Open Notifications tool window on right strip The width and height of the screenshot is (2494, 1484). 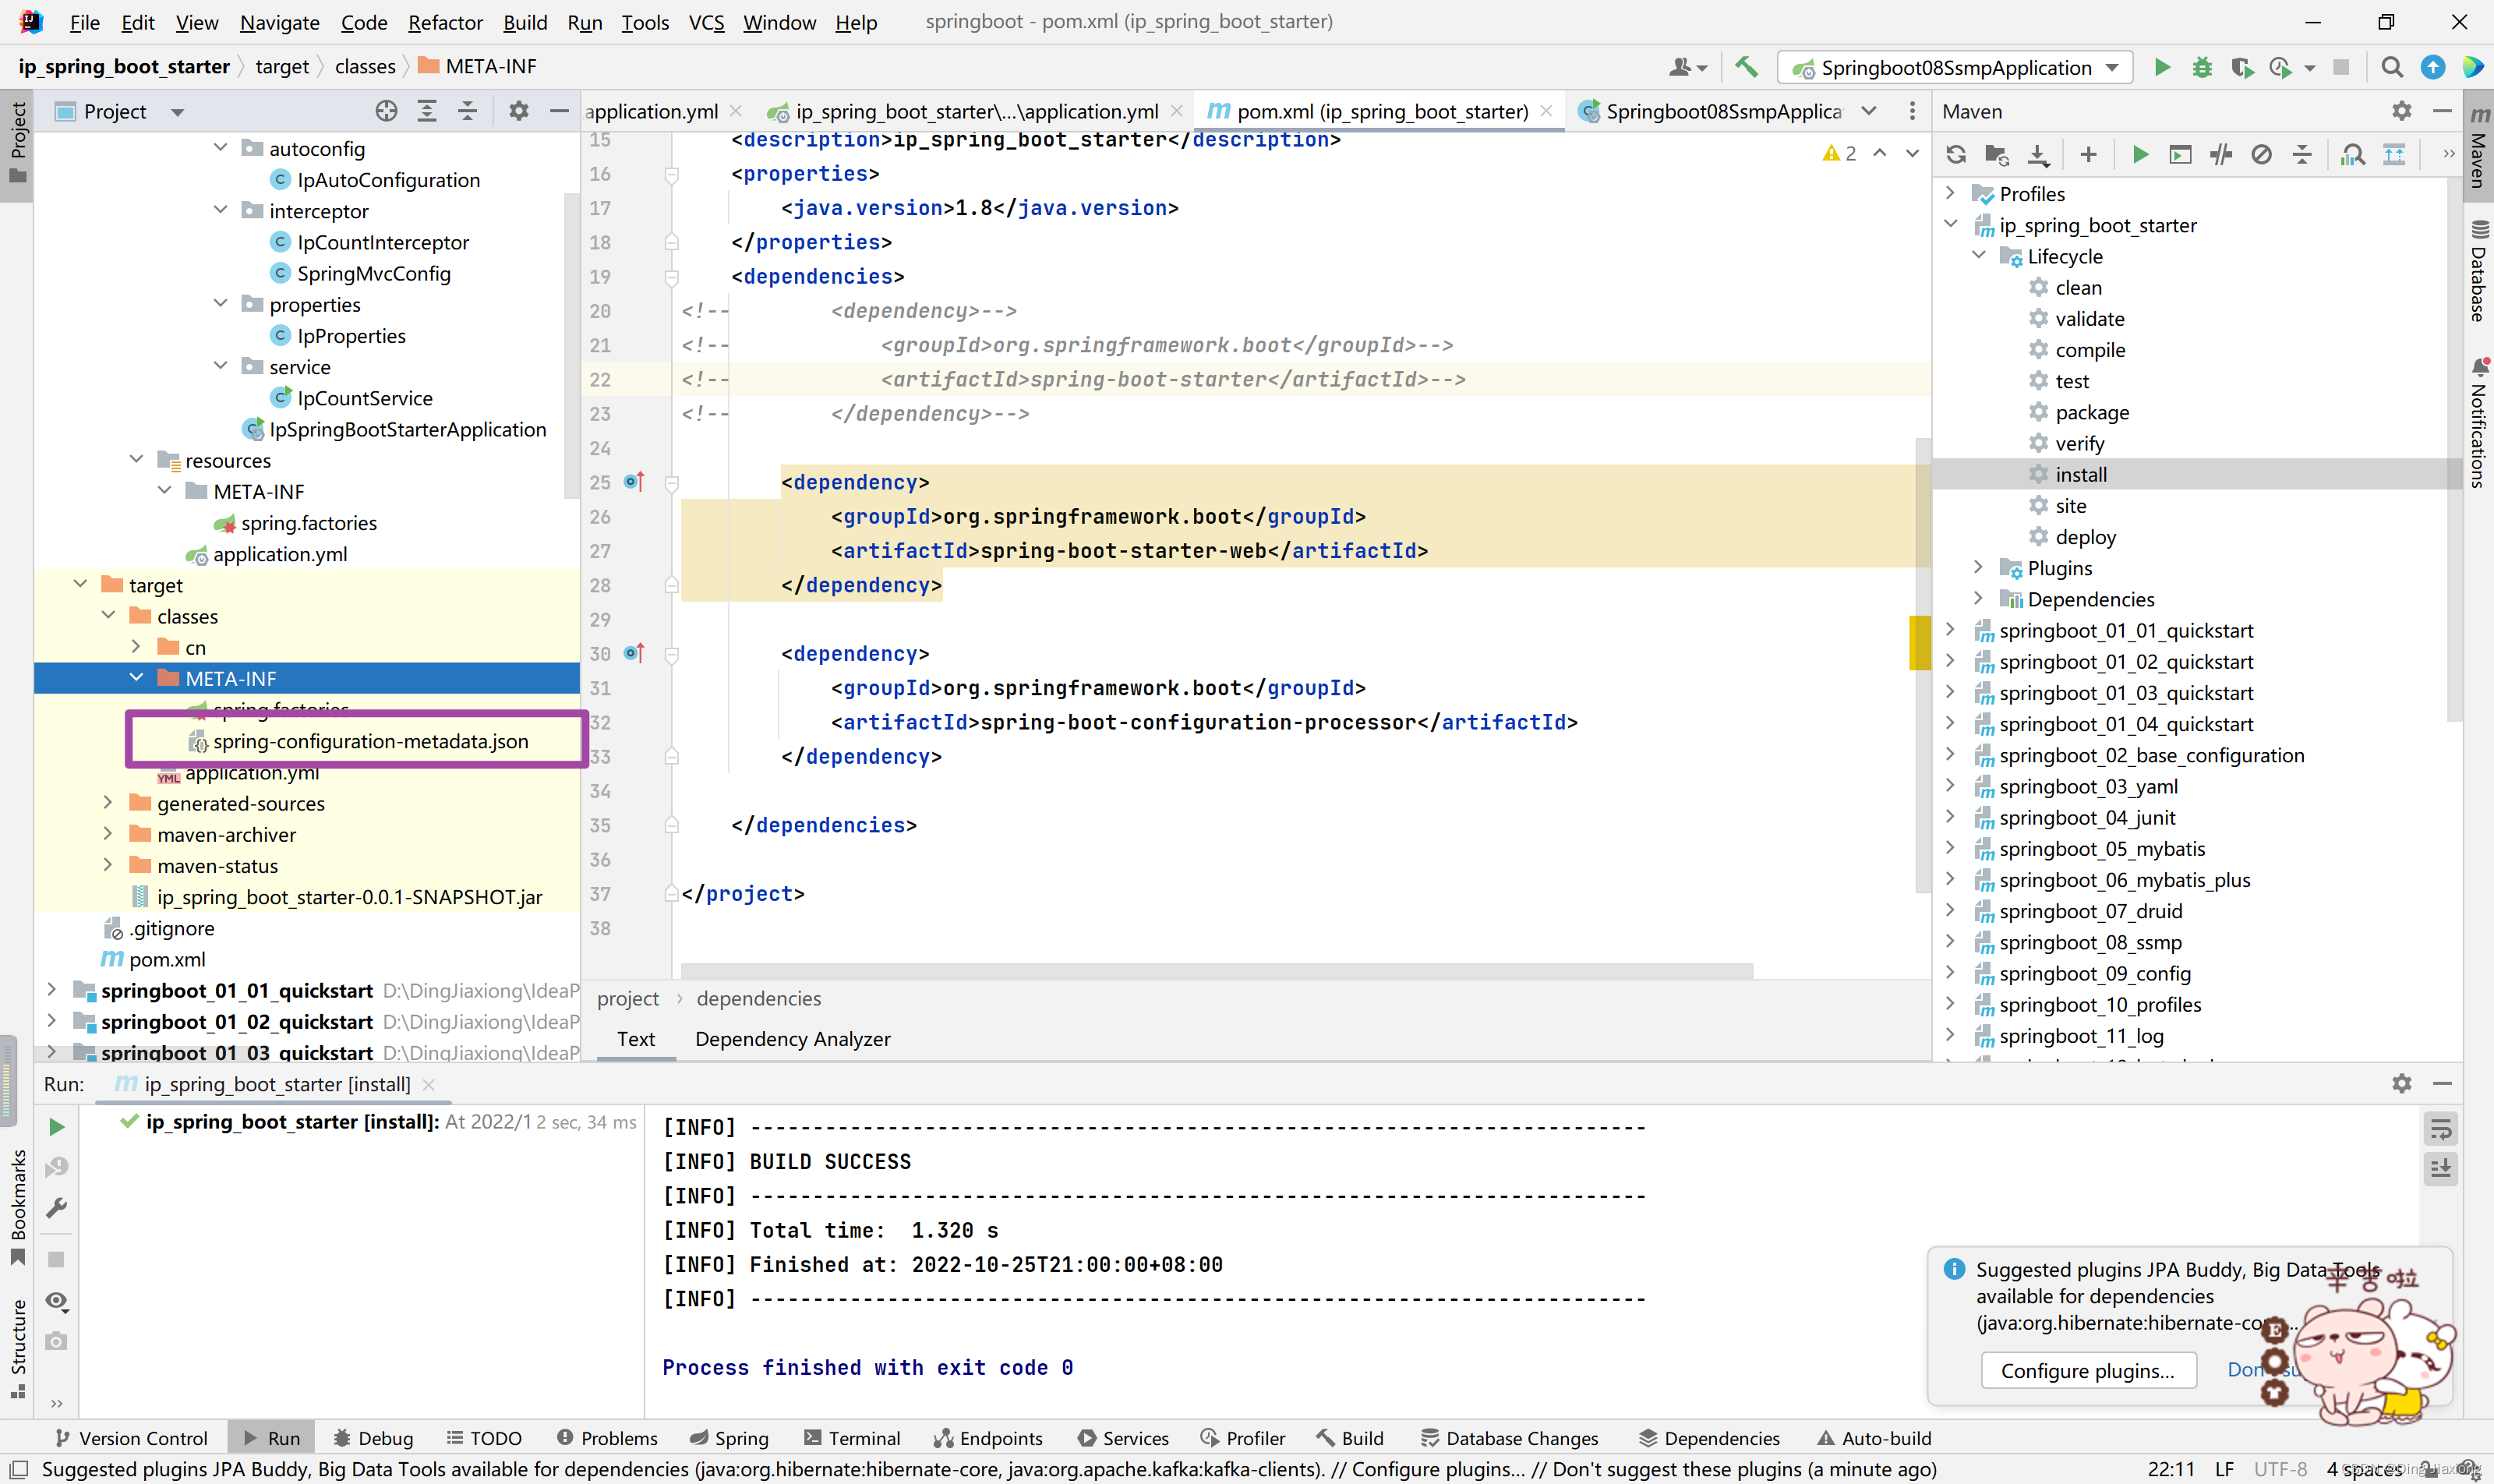[2479, 423]
